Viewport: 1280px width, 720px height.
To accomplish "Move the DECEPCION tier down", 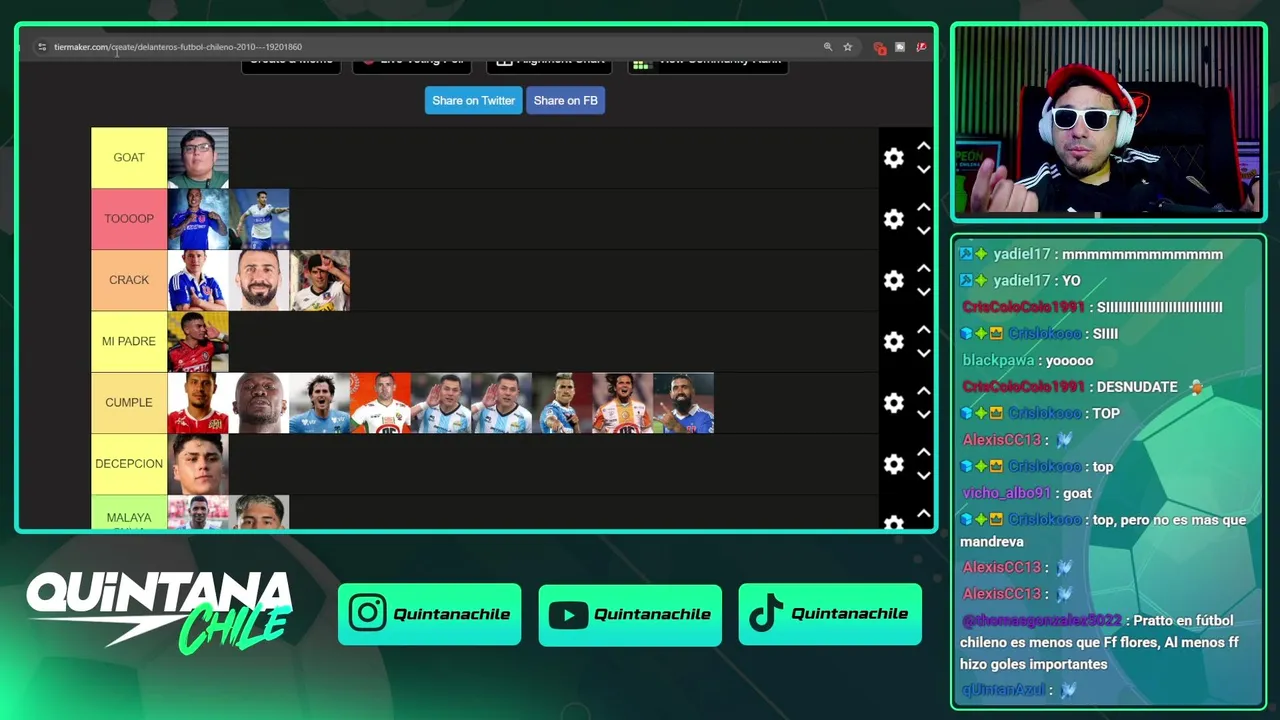I will 924,476.
